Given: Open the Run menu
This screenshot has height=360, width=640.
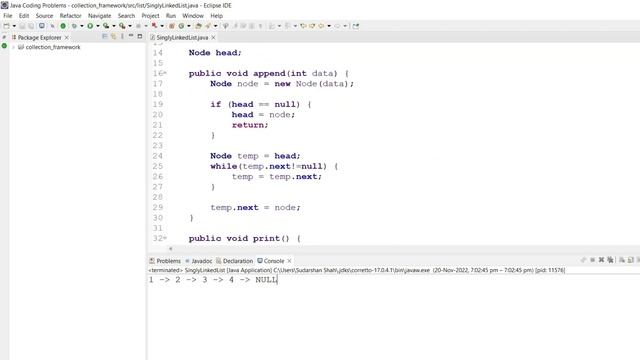Looking at the screenshot, I should pos(171,16).
